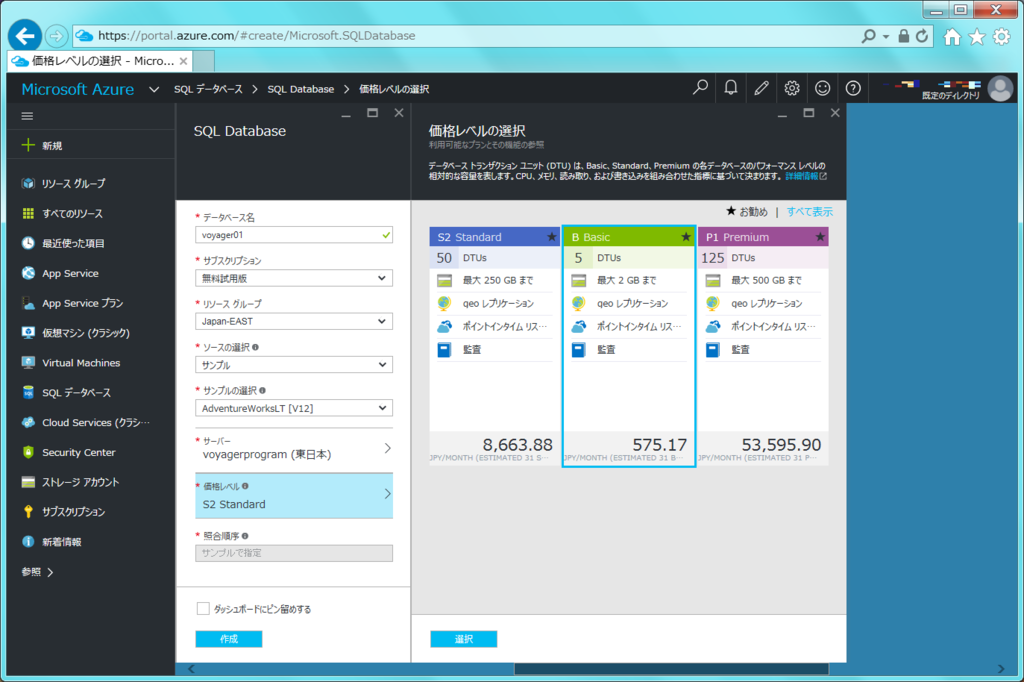Open ソースの選択 dropdown サンプル
The width and height of the screenshot is (1024, 682).
[x=294, y=365]
